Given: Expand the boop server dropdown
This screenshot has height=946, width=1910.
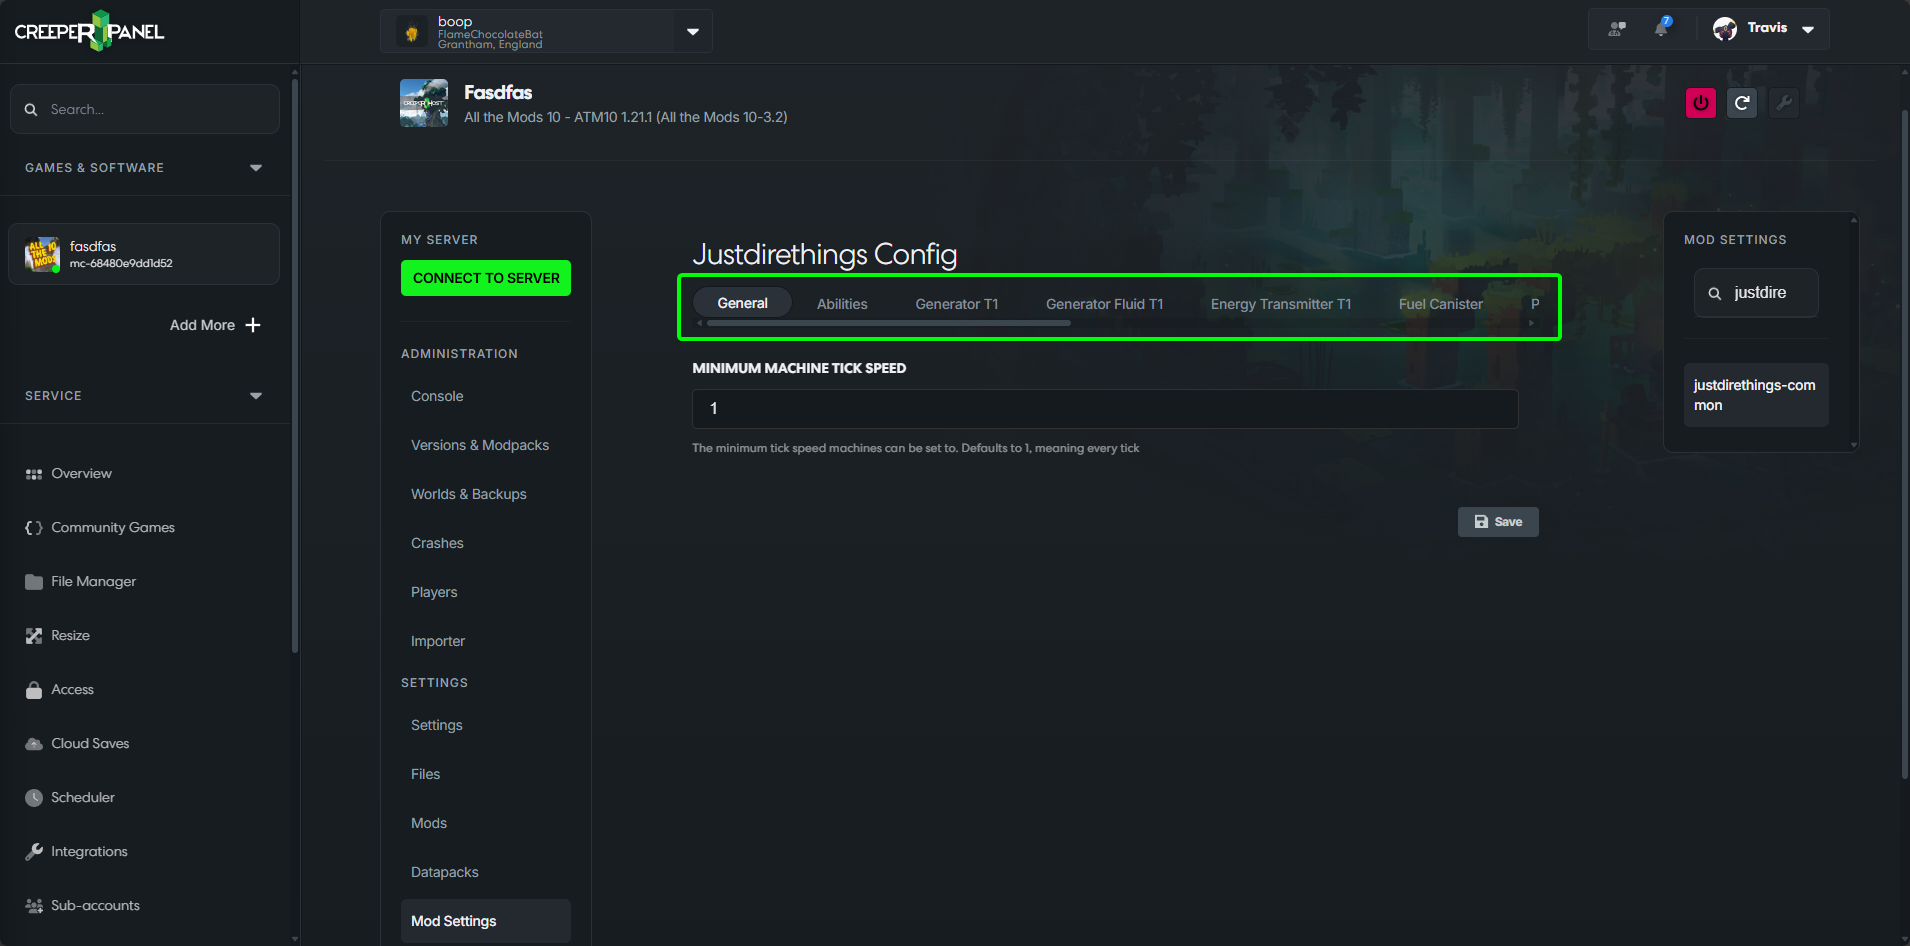Looking at the screenshot, I should 693,32.
